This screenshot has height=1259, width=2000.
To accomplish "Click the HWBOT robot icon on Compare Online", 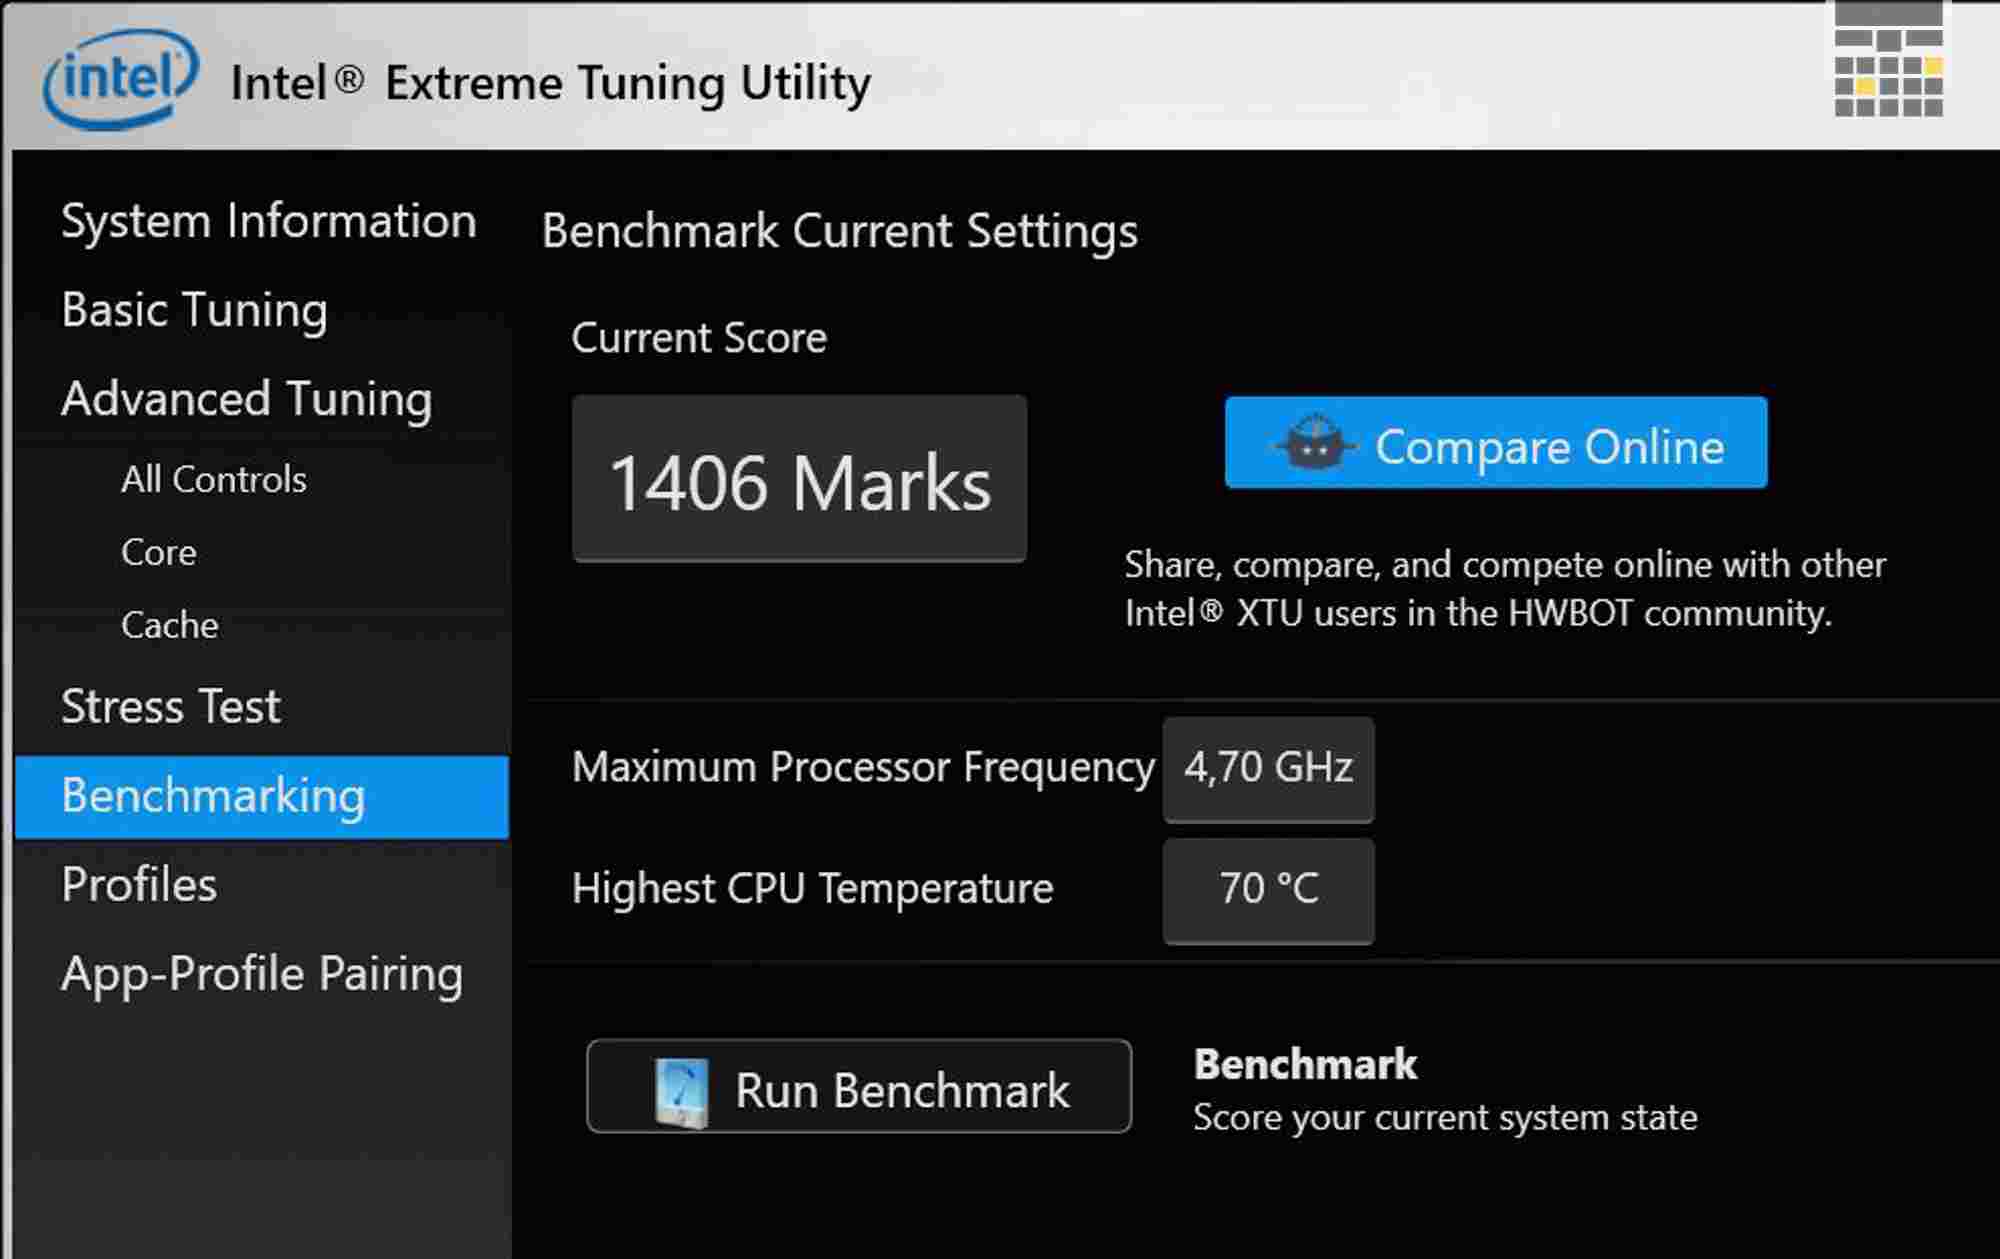I will click(x=1315, y=442).
